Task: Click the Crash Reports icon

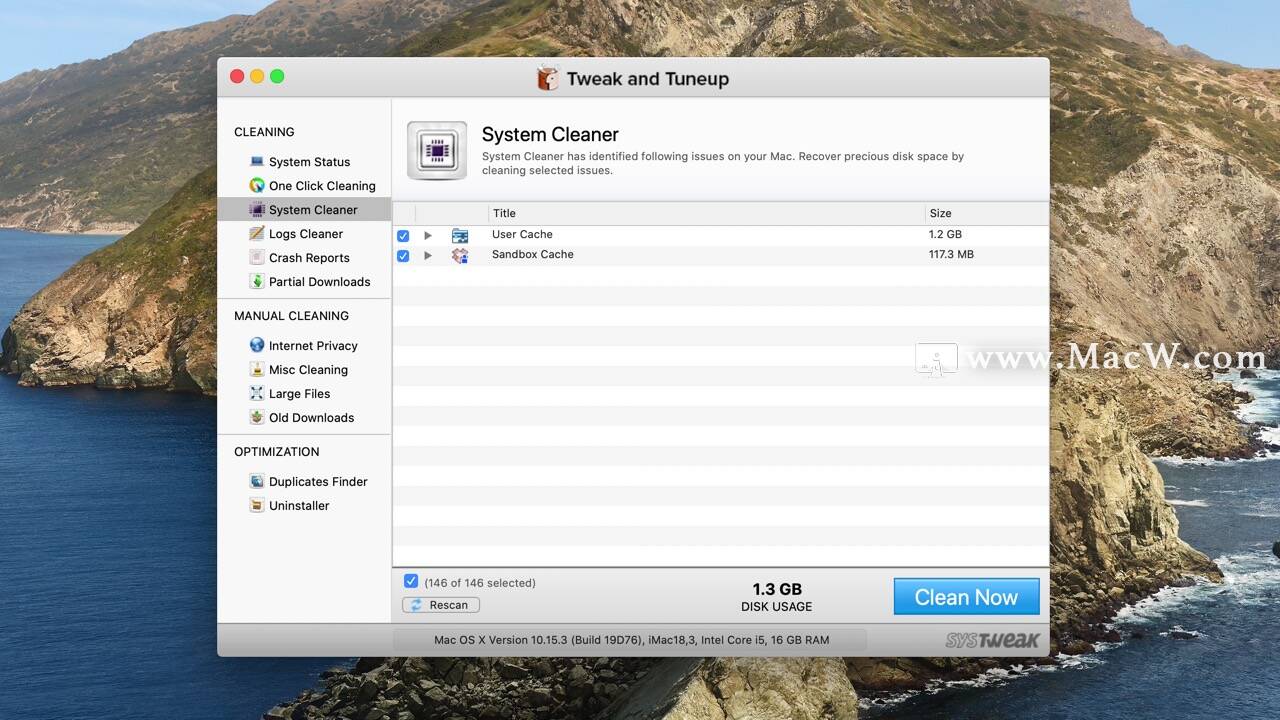Action: 257,257
